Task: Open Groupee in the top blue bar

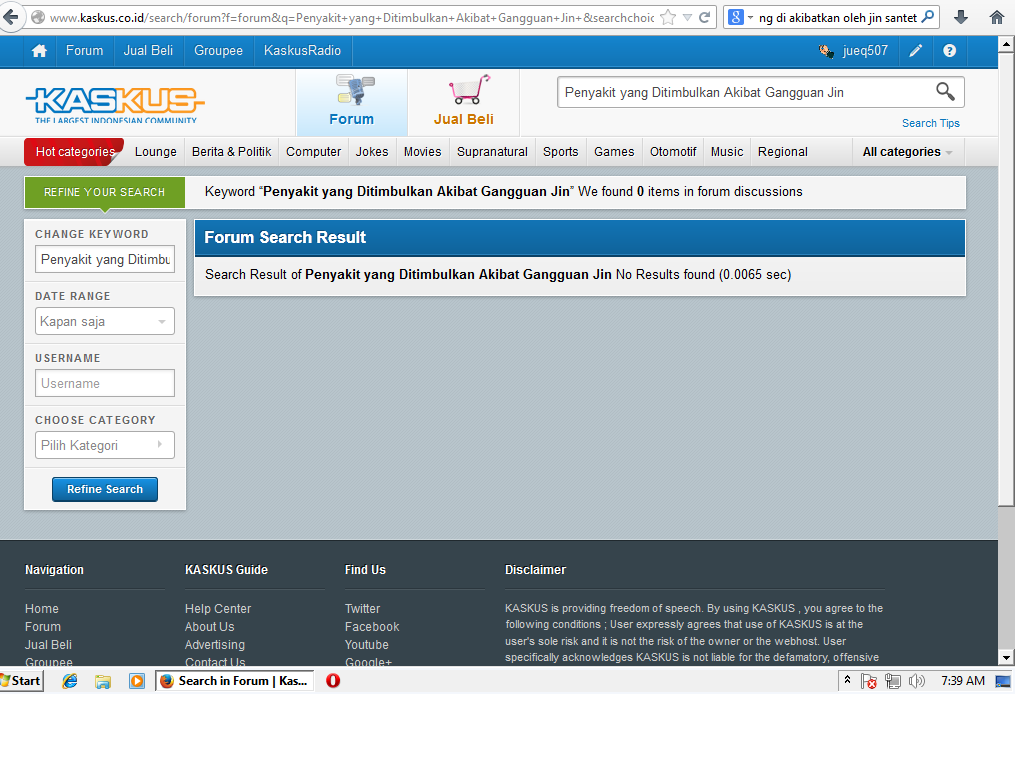Action: pos(218,51)
